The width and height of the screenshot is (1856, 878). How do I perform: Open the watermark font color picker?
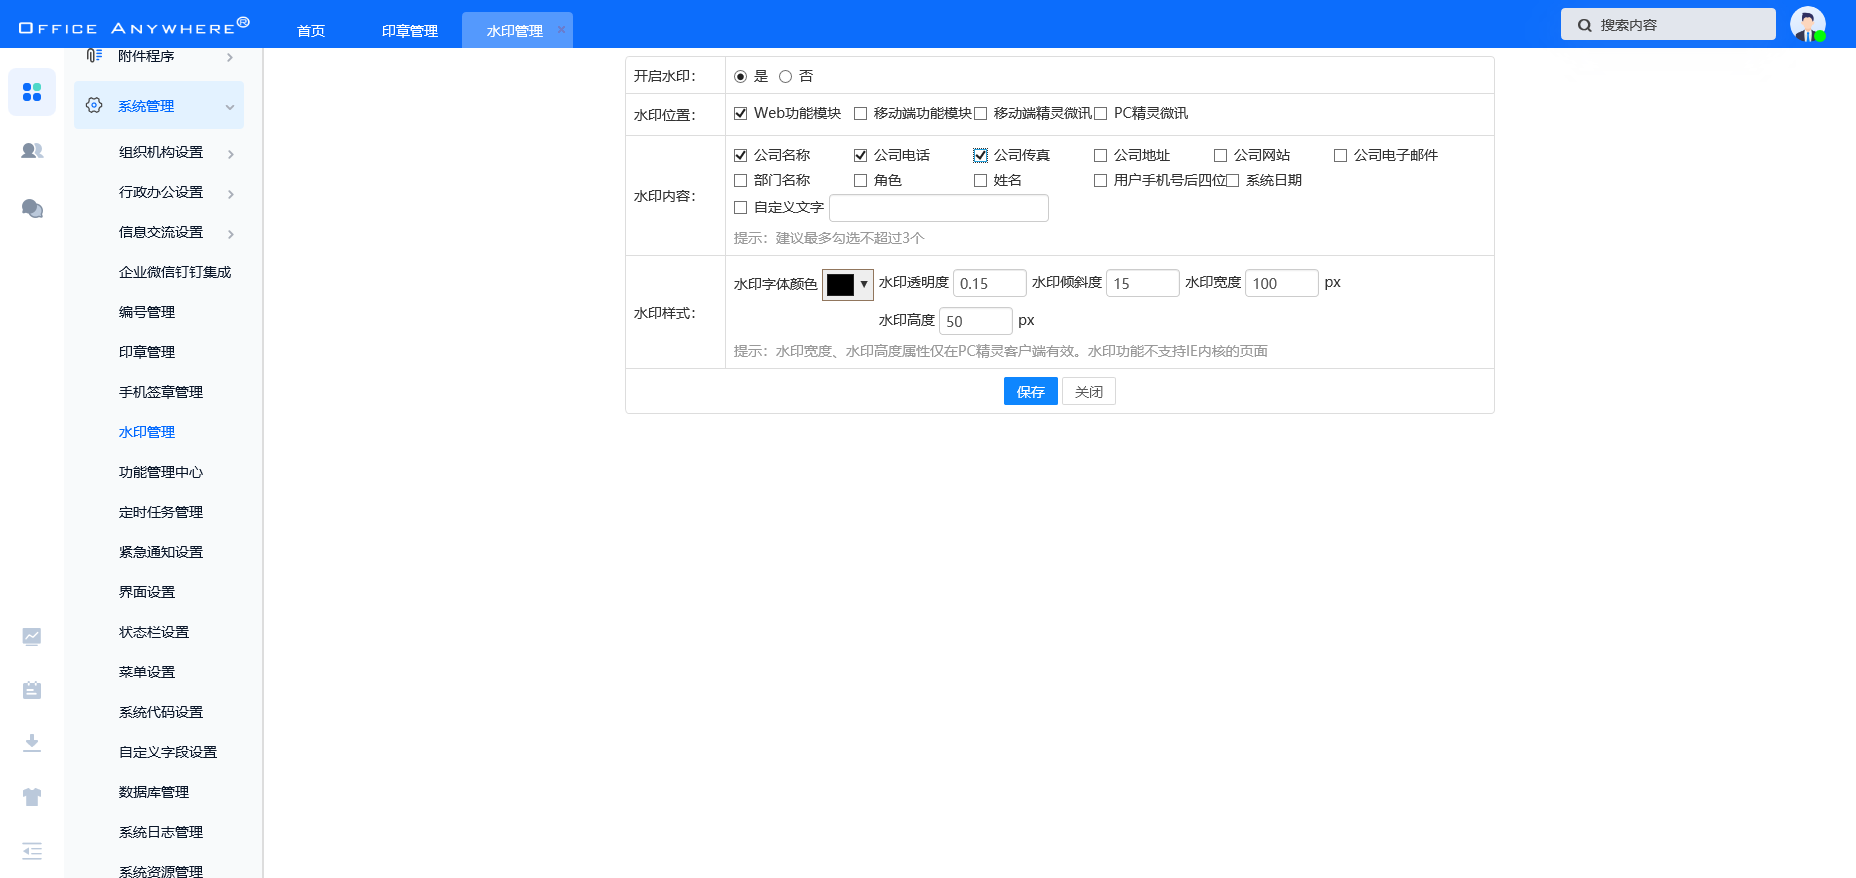[x=847, y=285]
